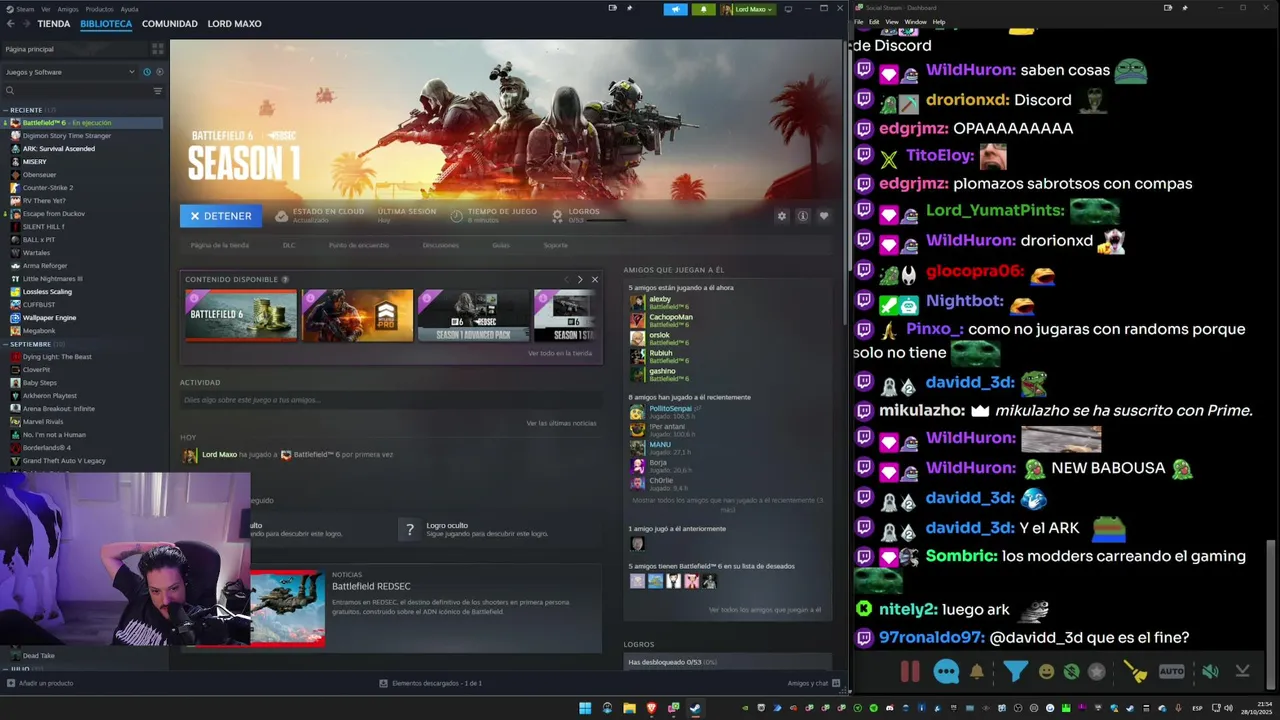This screenshot has height=720, width=1280.
Task: Open Steam notifications green bell
Action: click(703, 9)
